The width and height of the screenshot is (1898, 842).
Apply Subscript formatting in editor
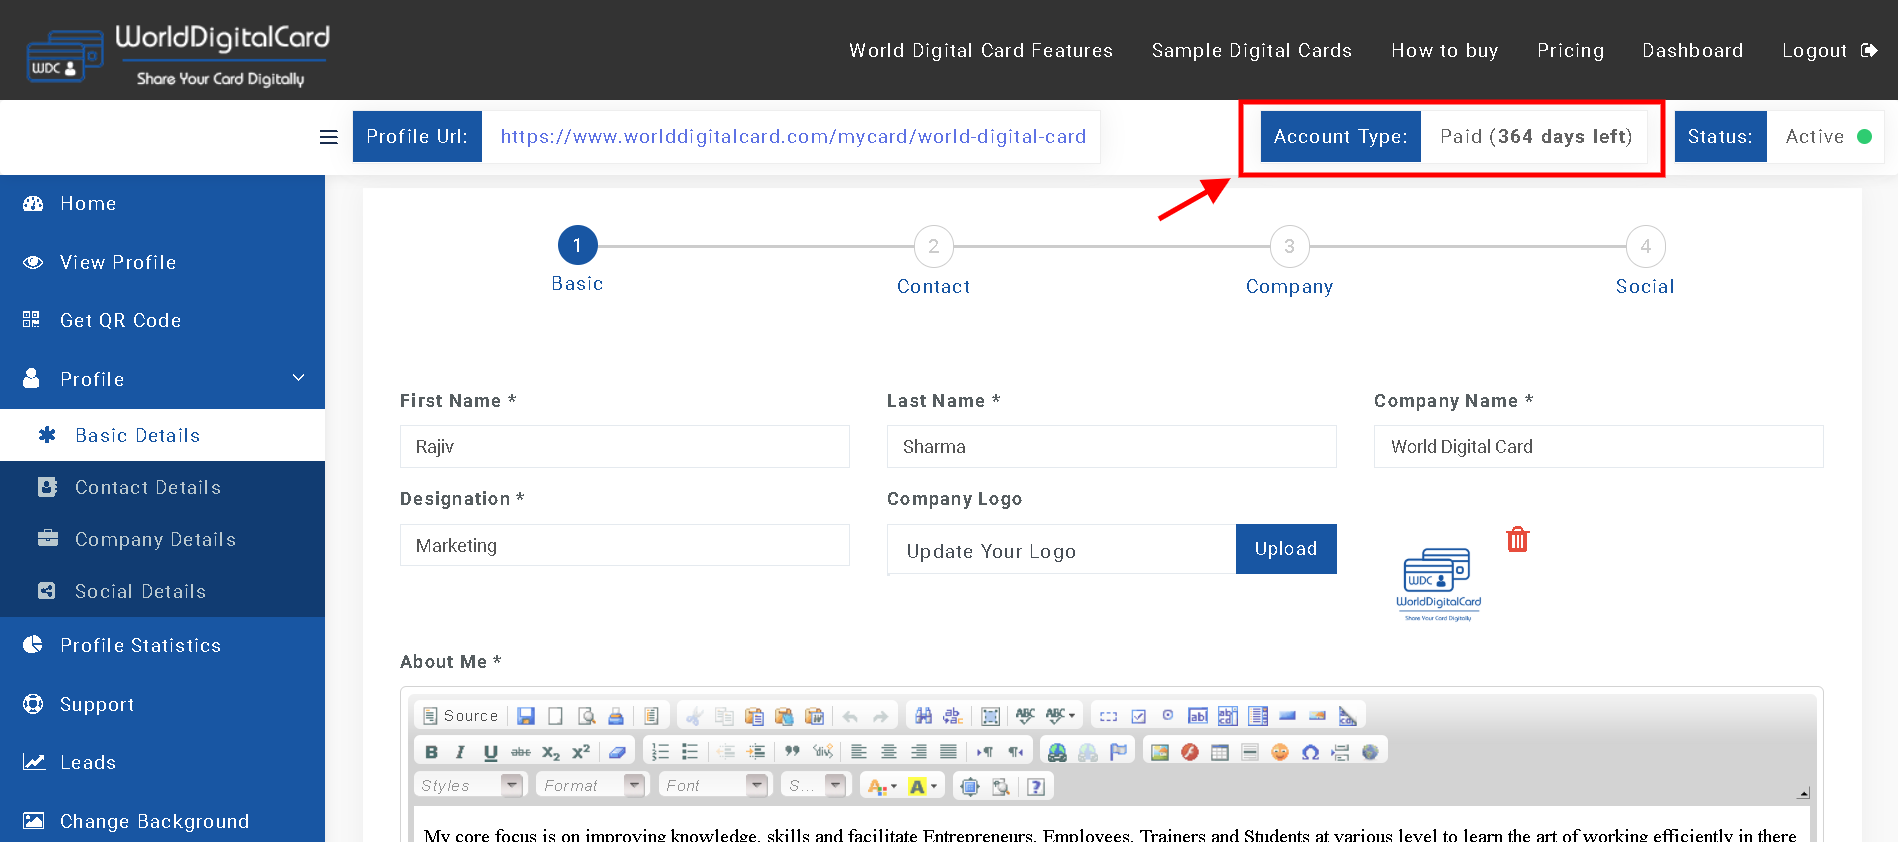[551, 752]
